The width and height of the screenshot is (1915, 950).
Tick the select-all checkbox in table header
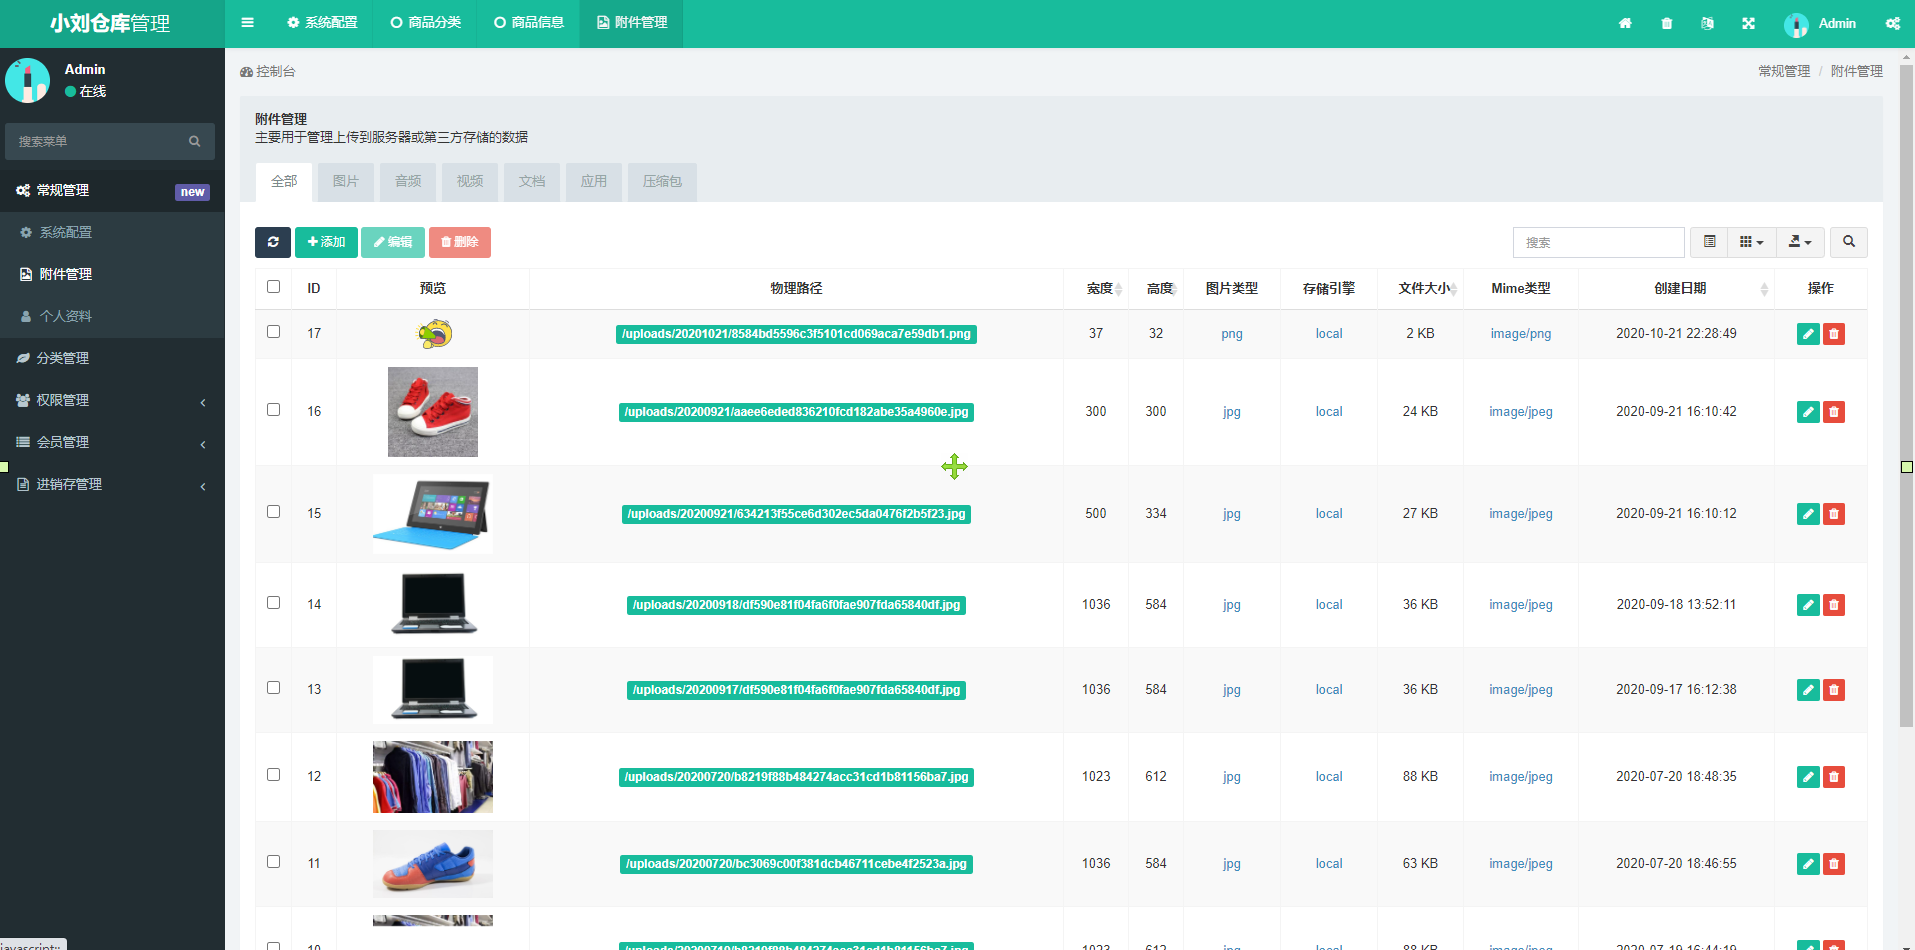coord(273,287)
